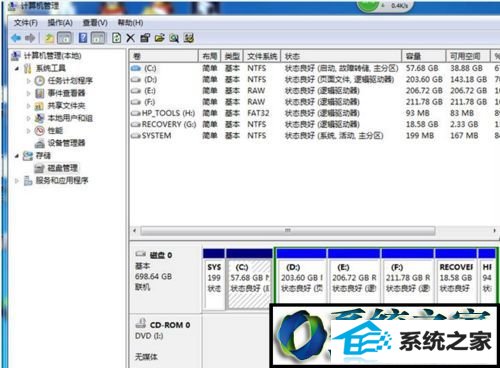Click the scroll right arrow of volume list
This screenshot has height=368, width=500.
pos(494,231)
